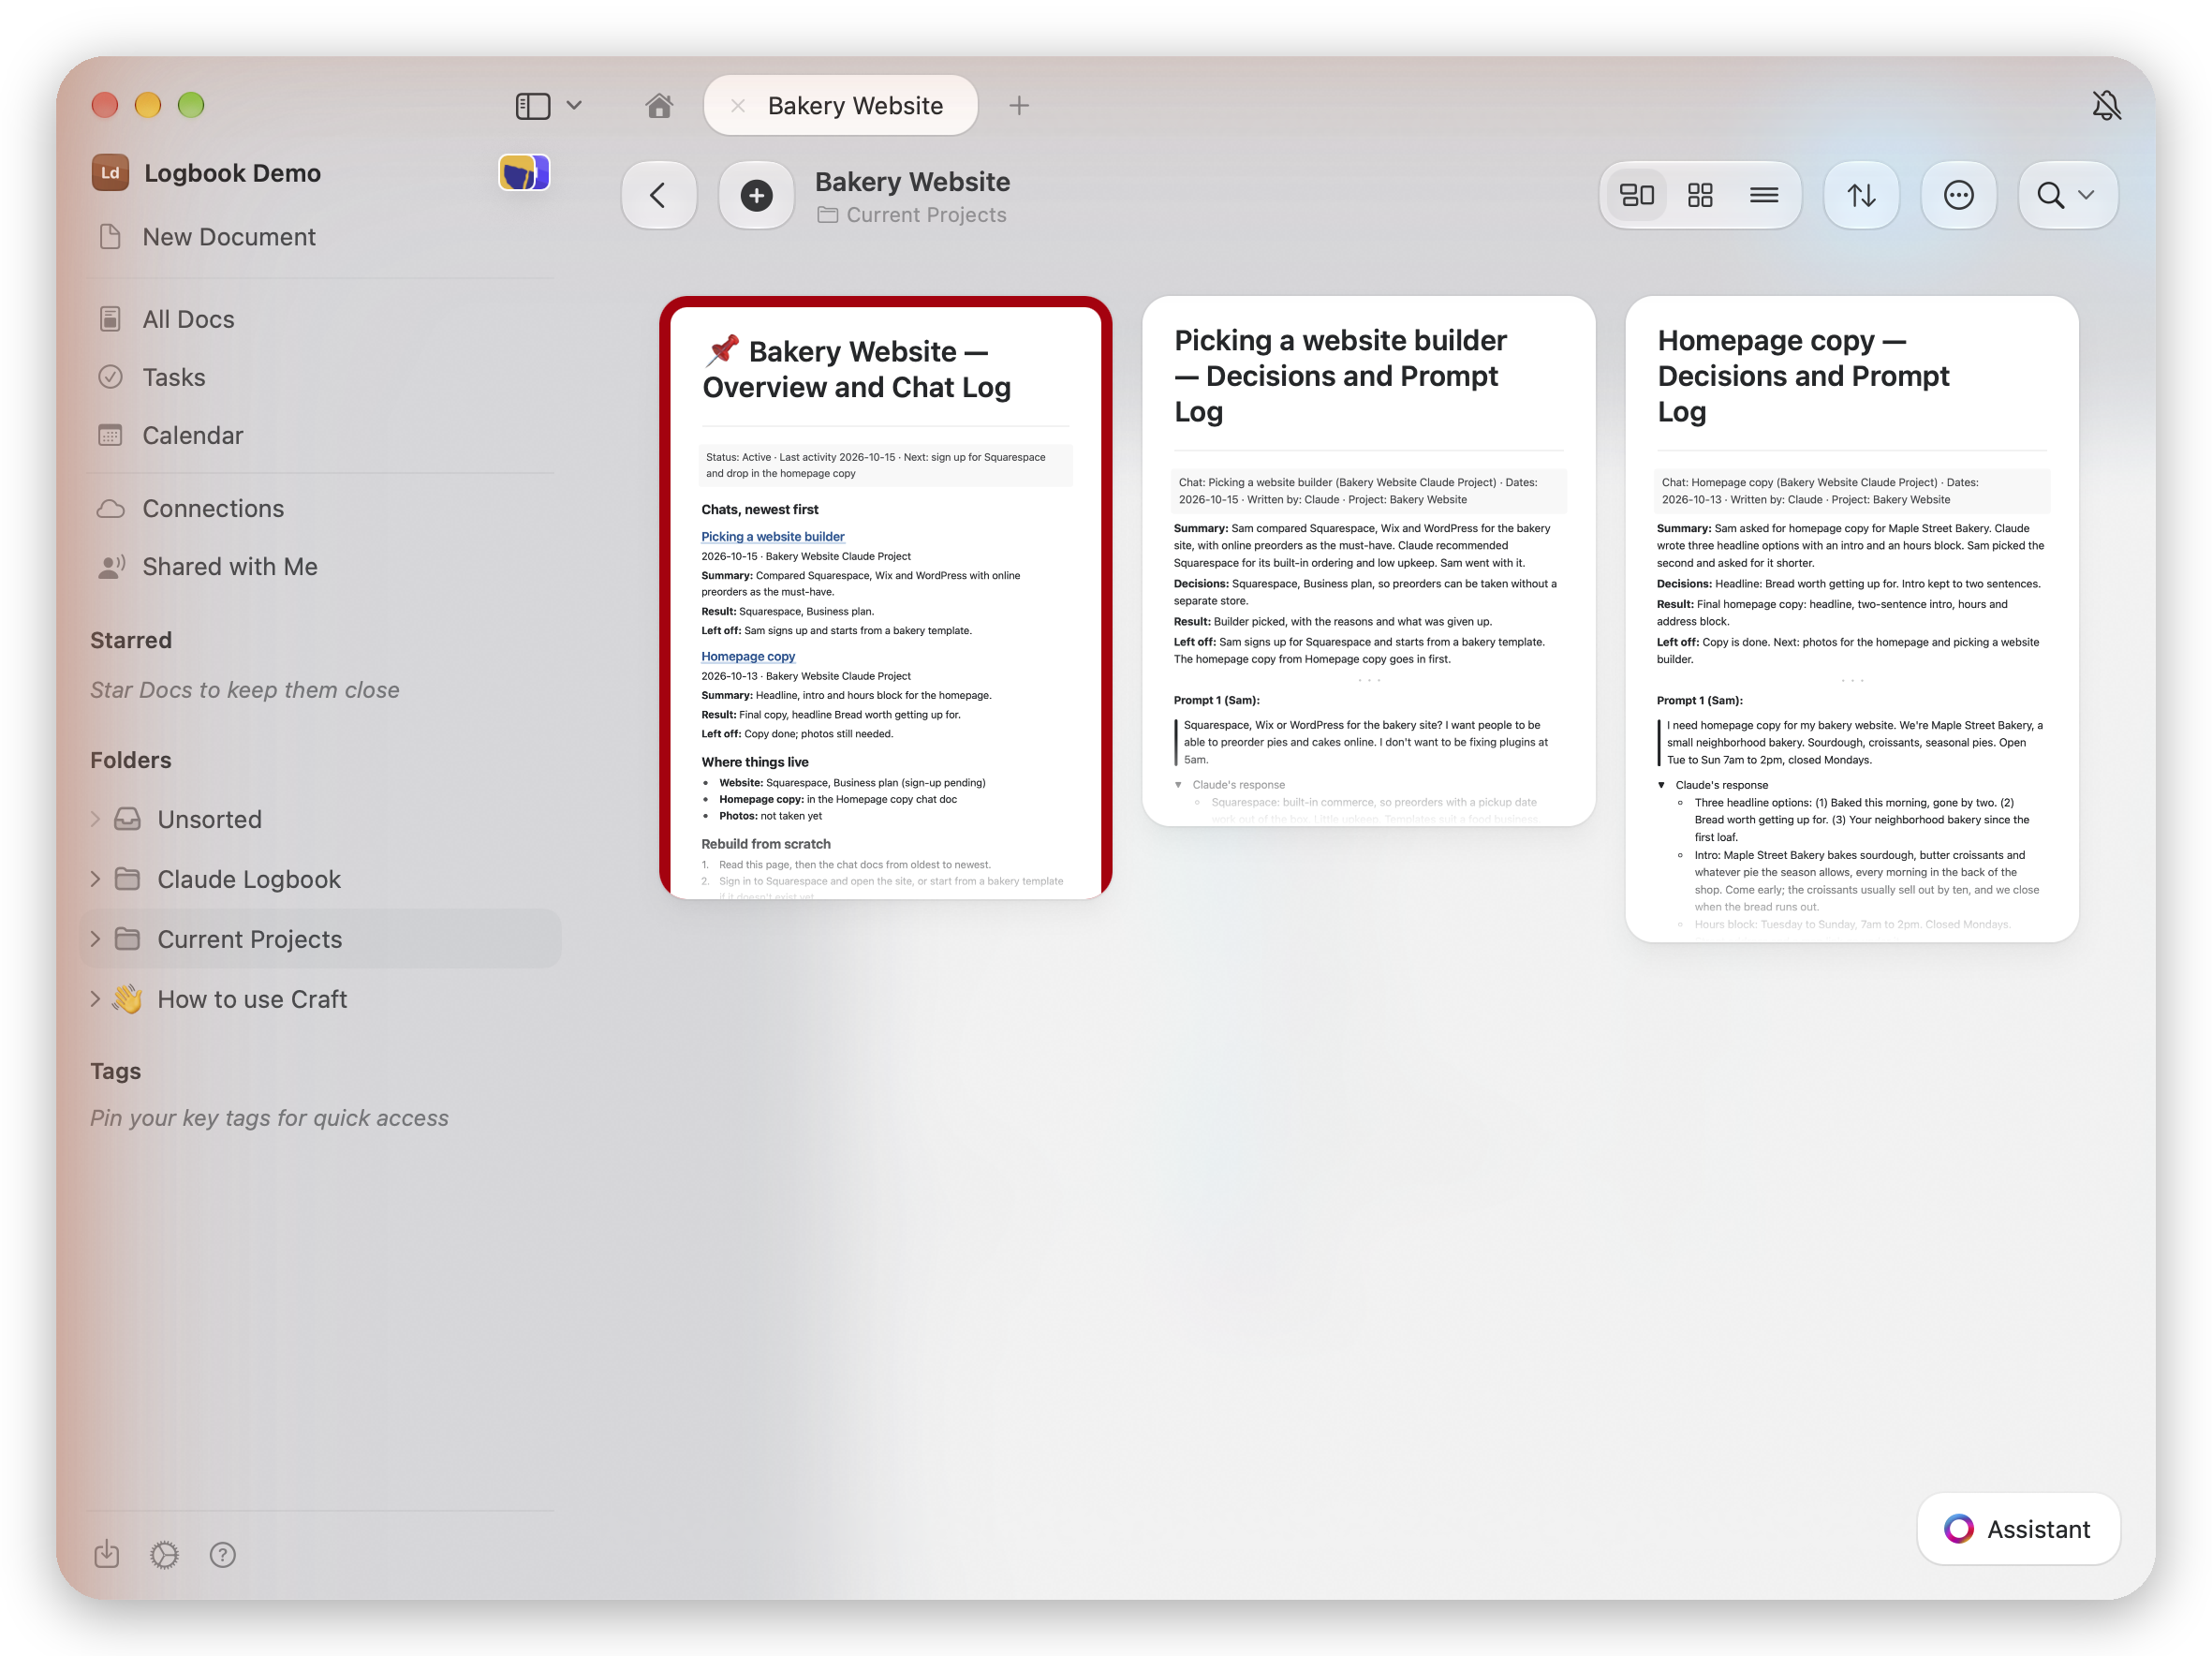The height and width of the screenshot is (1656, 2212).
Task: Collapse Claude's response in Homepage copy card
Action: [x=1661, y=785]
